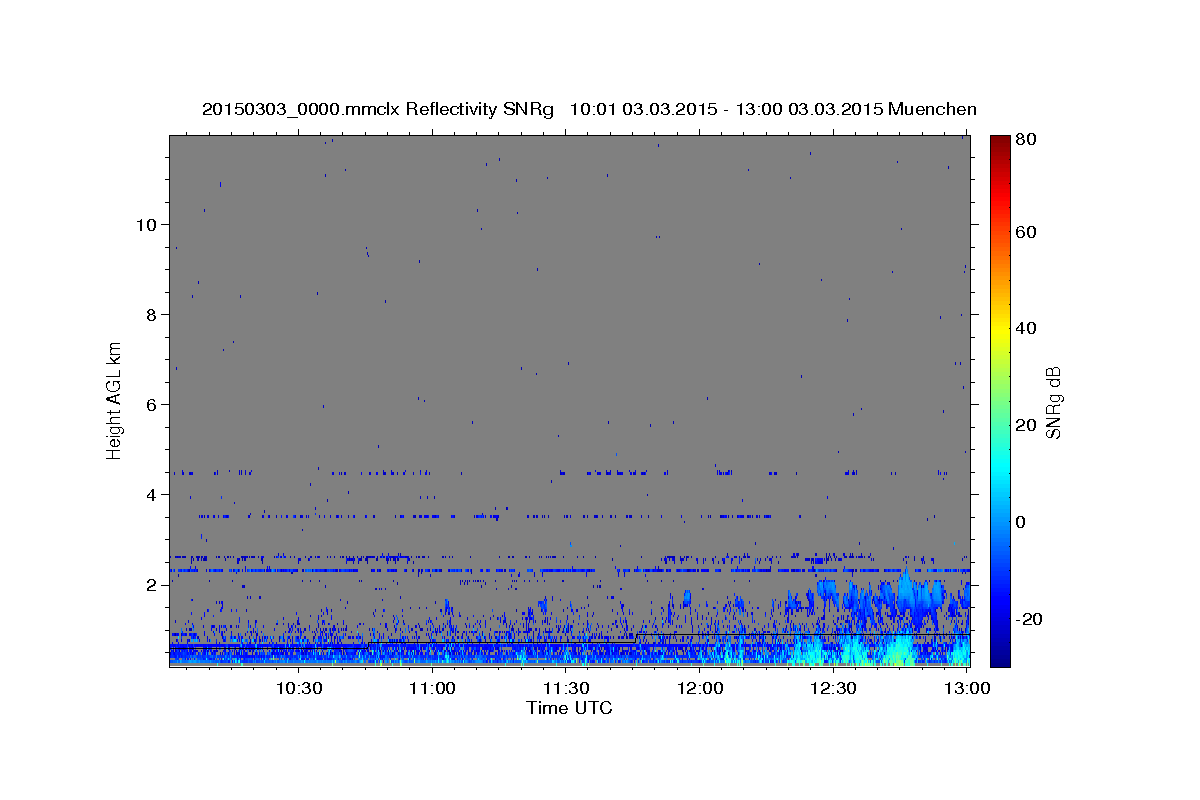Click the 10:30 time axis label

pyautogui.click(x=298, y=688)
